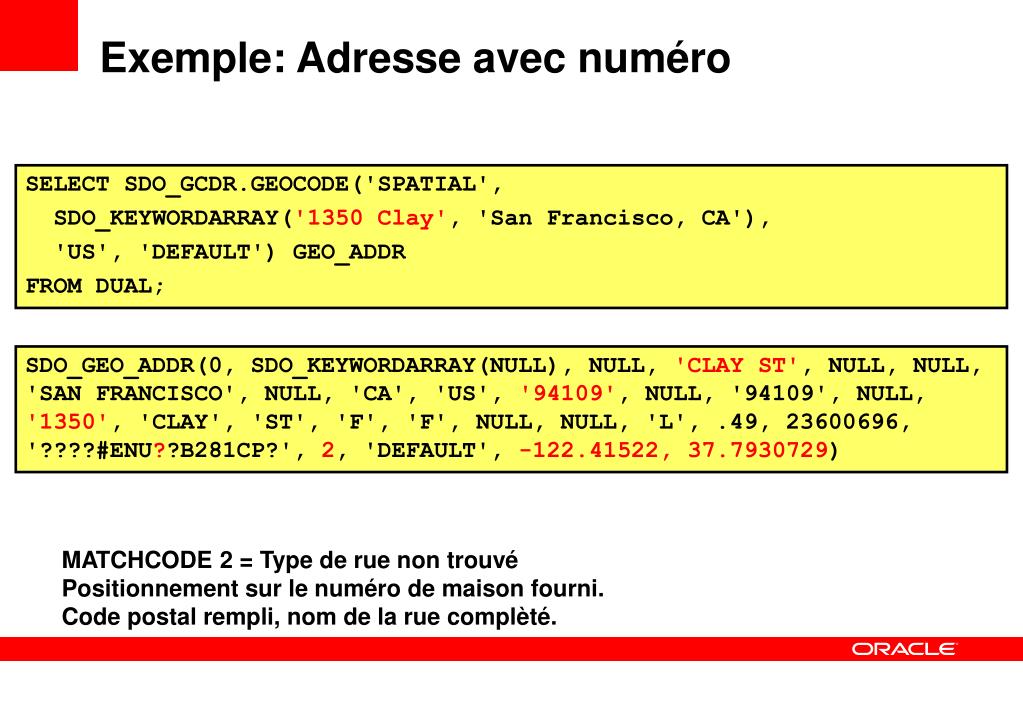
Task: Click the red '94109' postal code
Action: pyautogui.click(x=568, y=393)
